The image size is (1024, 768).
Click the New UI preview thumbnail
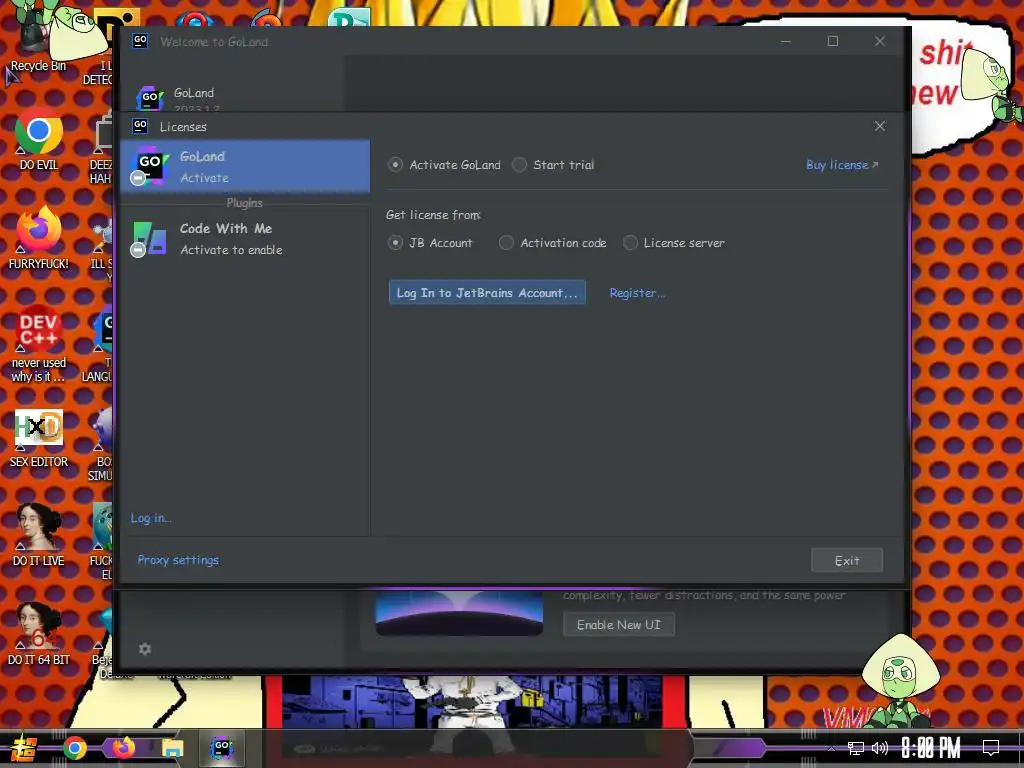coord(459,614)
